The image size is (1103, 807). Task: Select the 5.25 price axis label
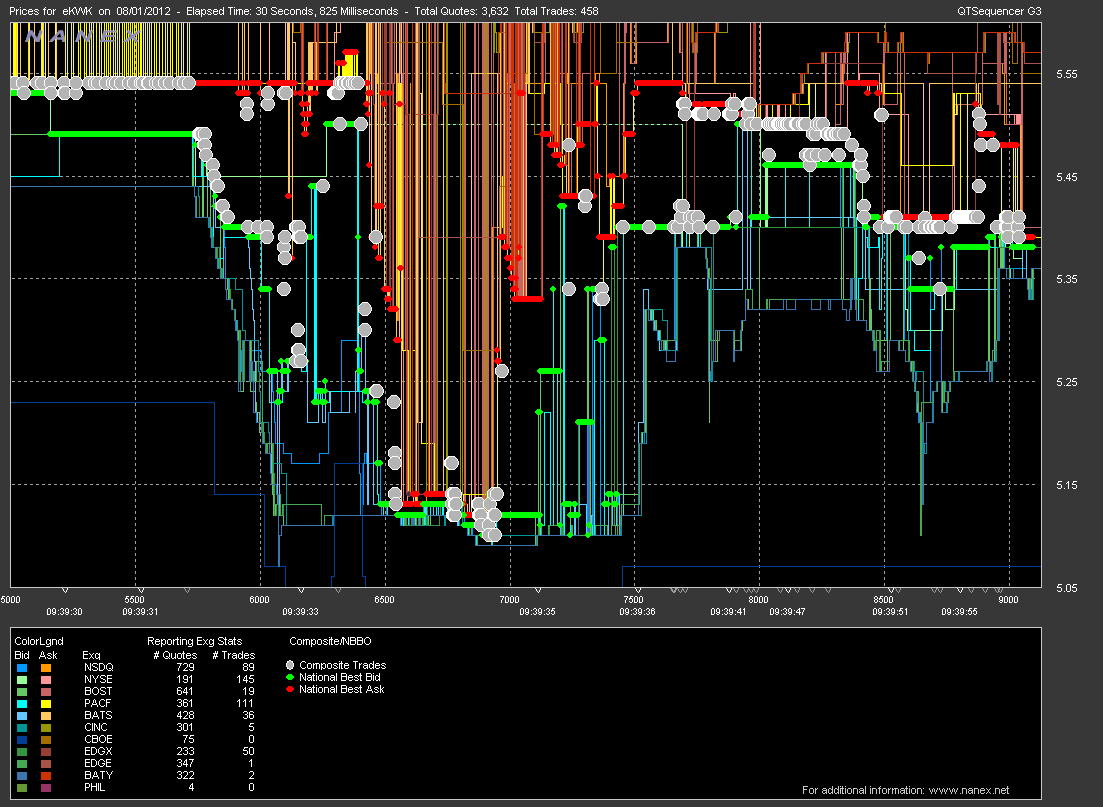point(1066,381)
